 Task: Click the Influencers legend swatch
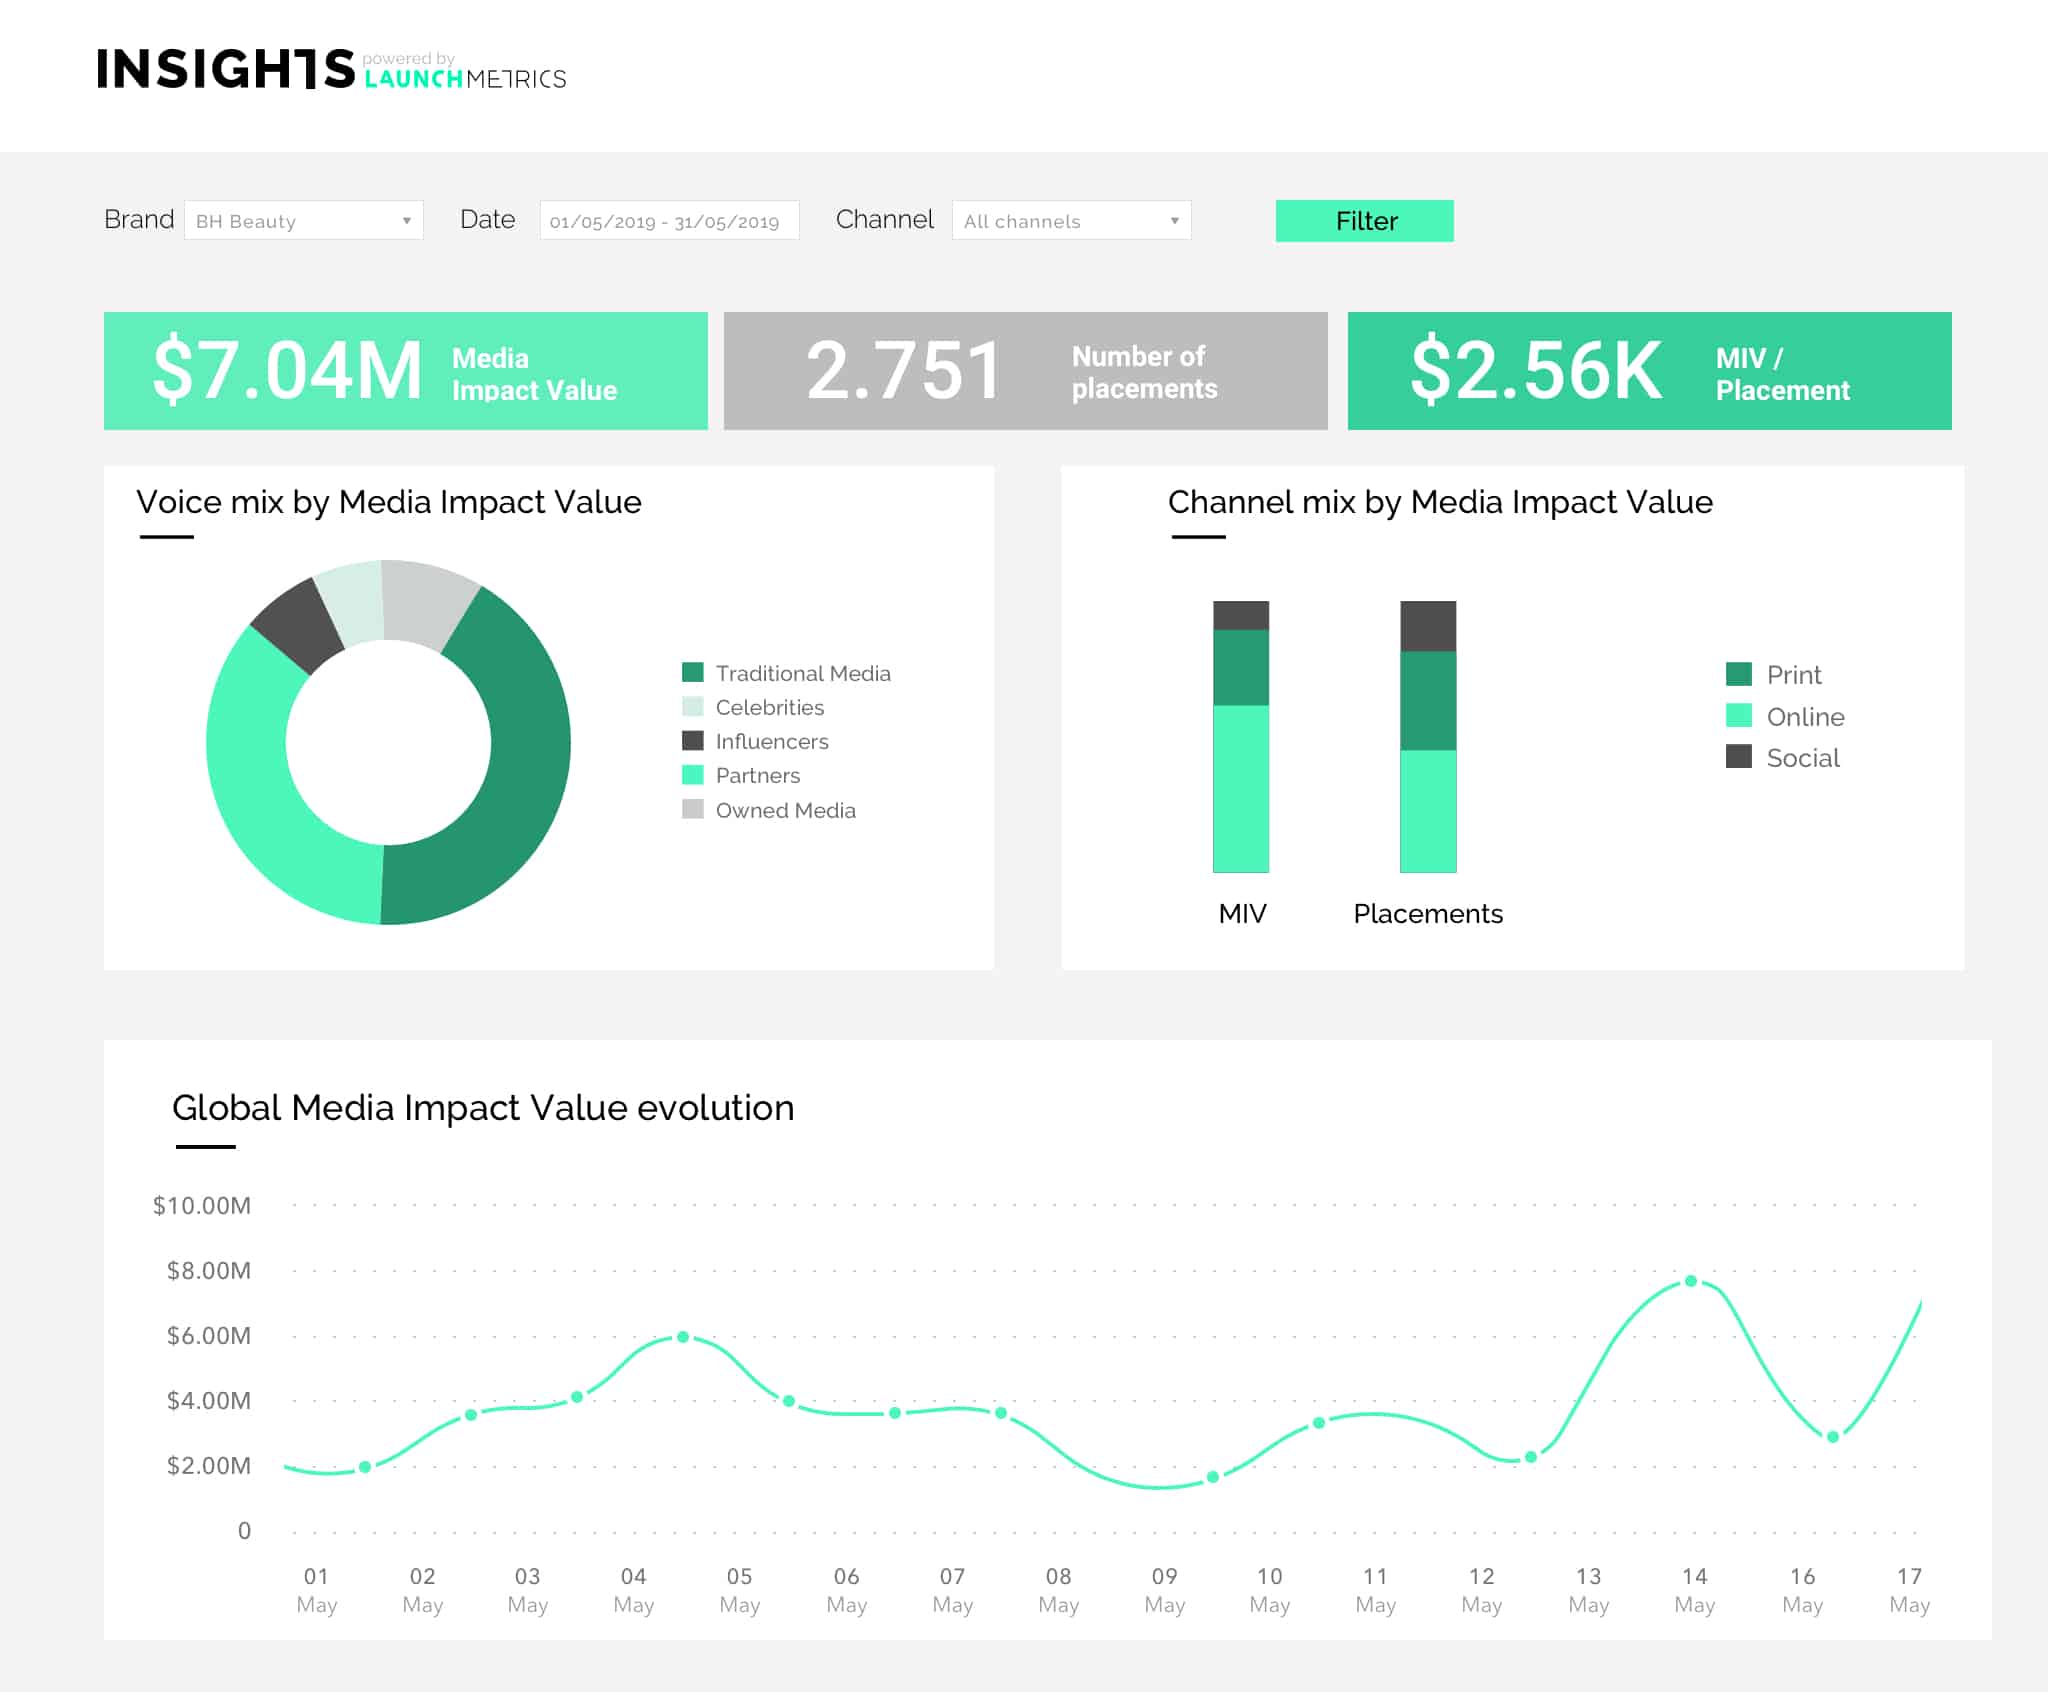(x=694, y=741)
